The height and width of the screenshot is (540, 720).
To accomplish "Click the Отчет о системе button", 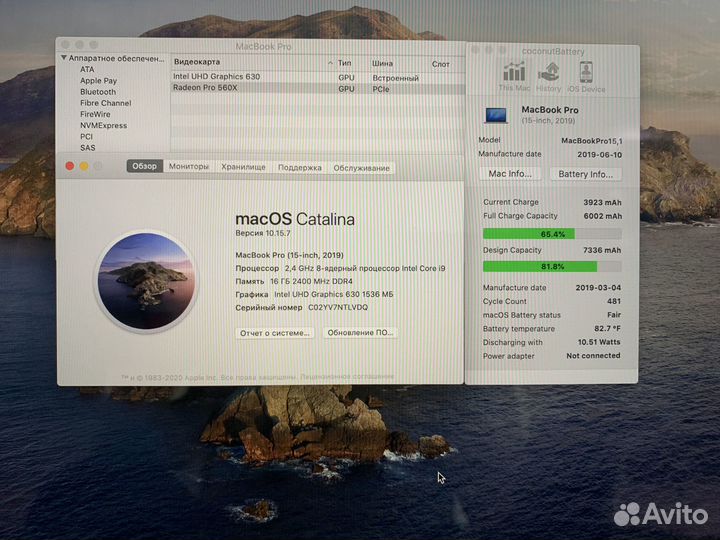I will pyautogui.click(x=275, y=333).
